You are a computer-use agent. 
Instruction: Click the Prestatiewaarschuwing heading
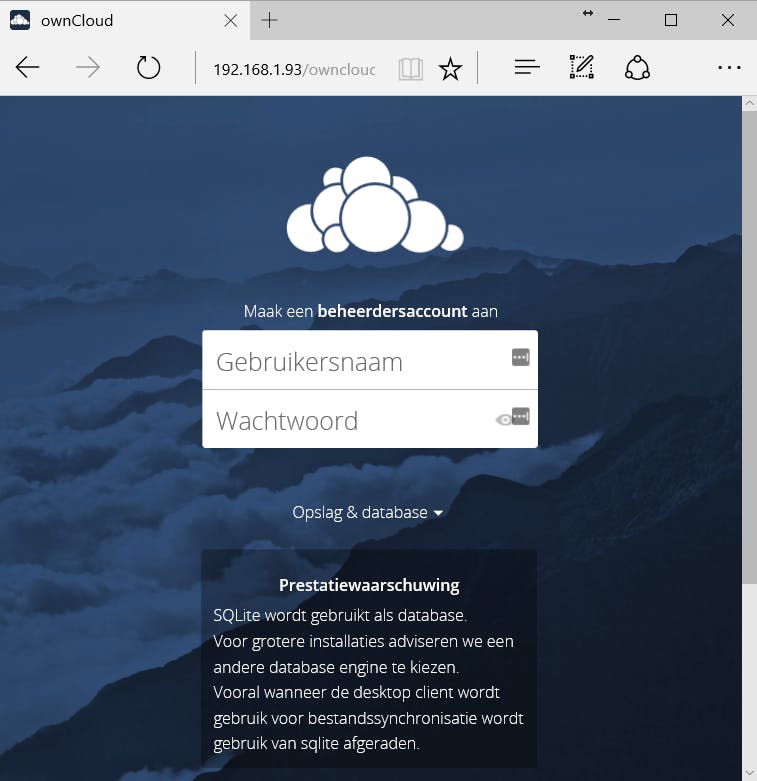click(x=369, y=585)
